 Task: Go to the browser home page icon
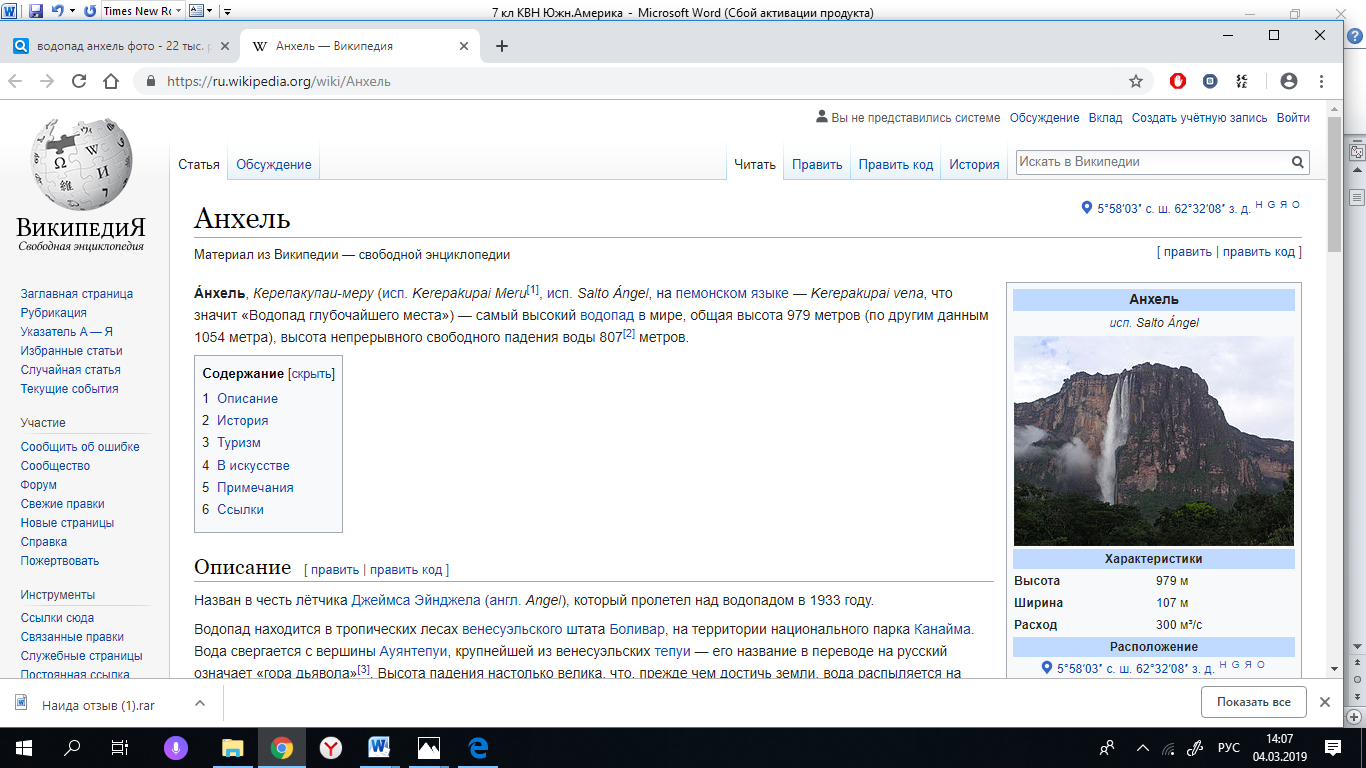pyautogui.click(x=111, y=81)
